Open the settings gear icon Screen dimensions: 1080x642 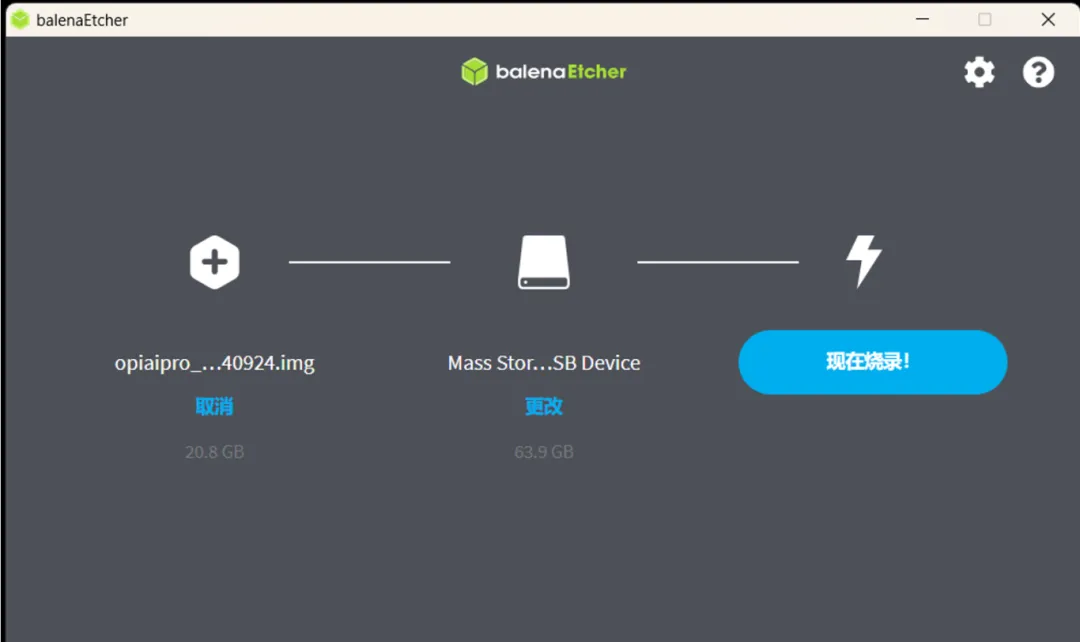click(979, 72)
